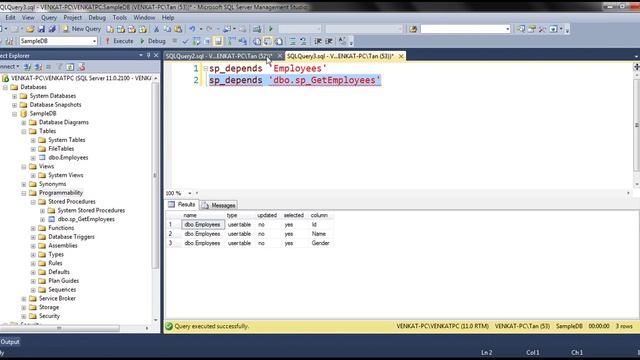Viewport: 640px width, 360px height.
Task: Click the New Query toolbar button
Action: tap(81, 29)
